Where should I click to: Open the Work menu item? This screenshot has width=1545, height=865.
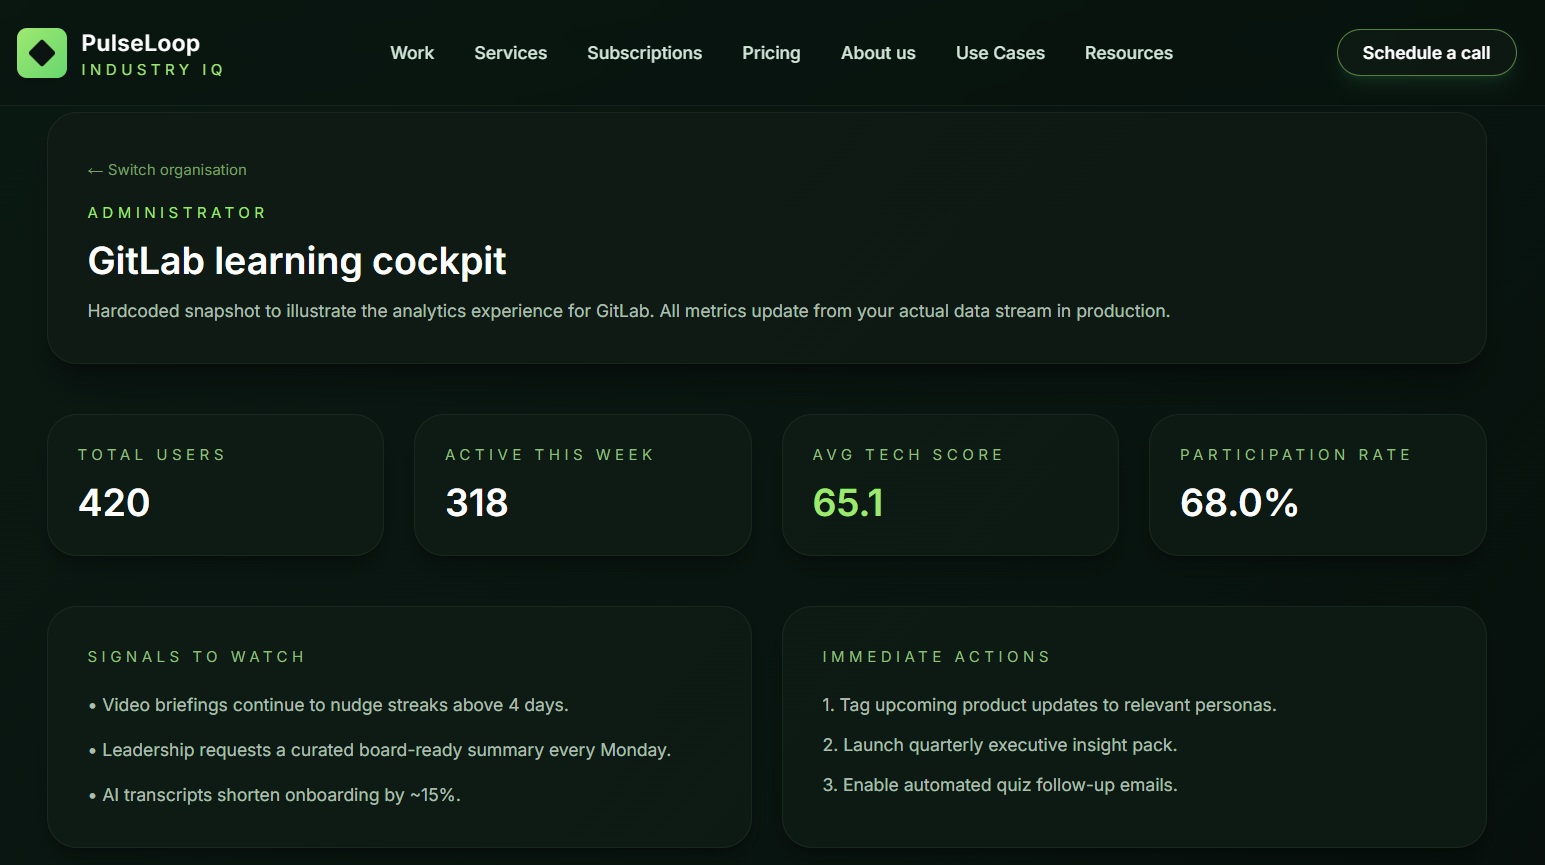coord(412,53)
